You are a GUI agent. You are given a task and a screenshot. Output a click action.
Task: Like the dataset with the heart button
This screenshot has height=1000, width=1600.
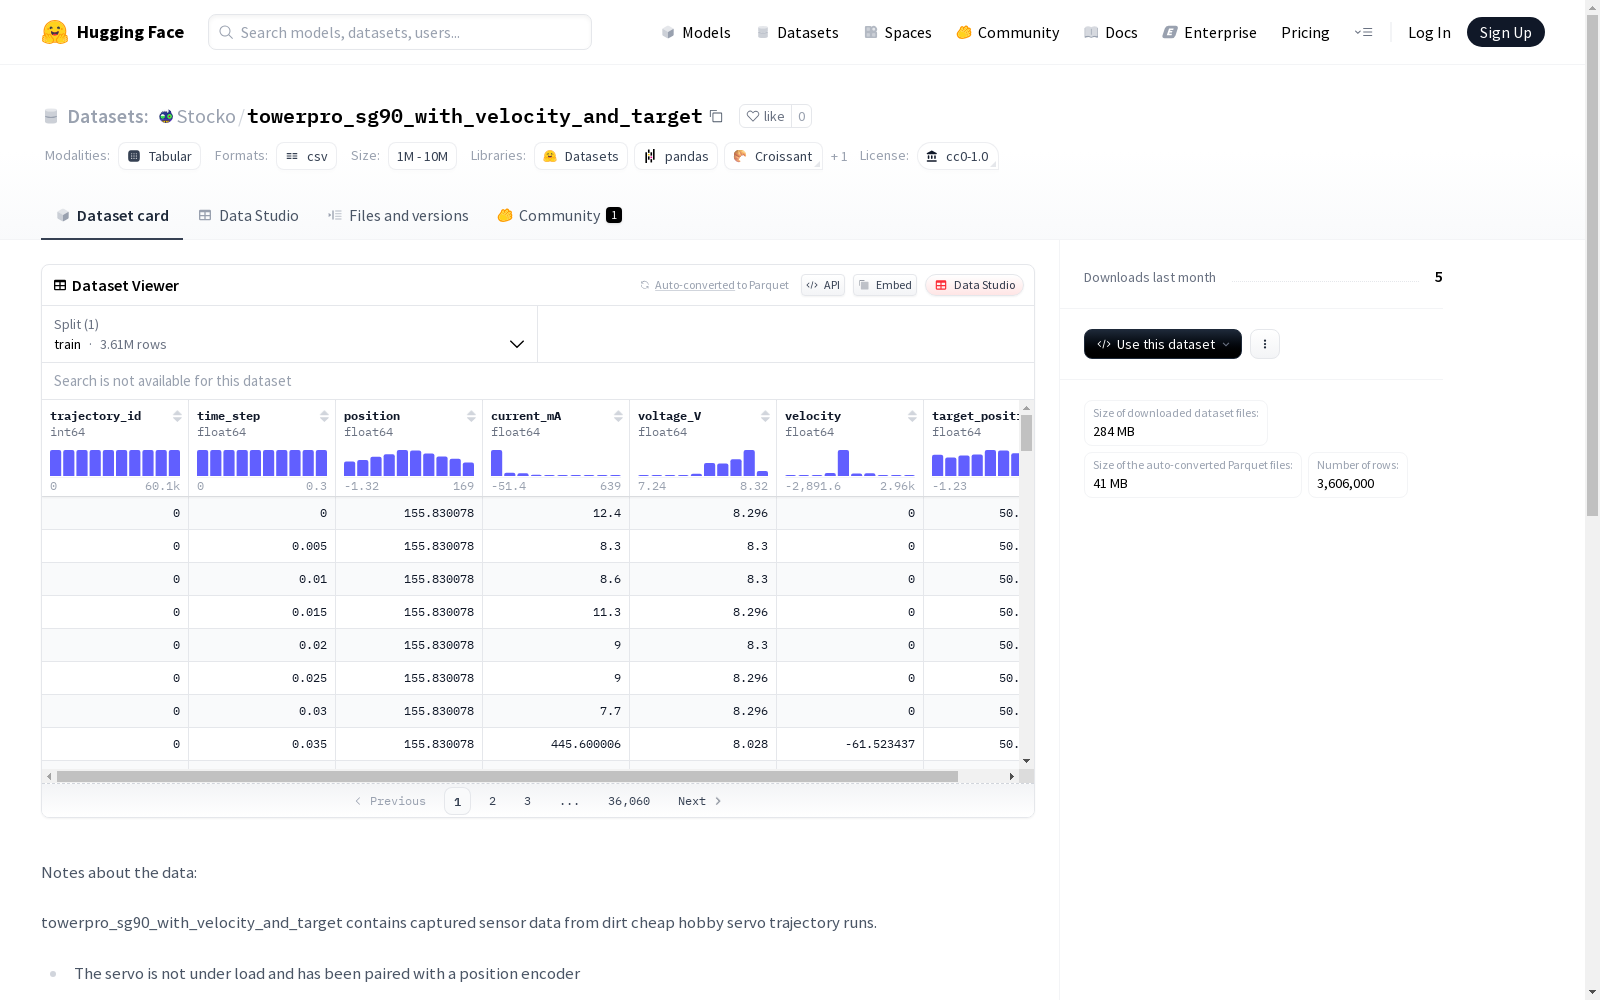tap(765, 116)
